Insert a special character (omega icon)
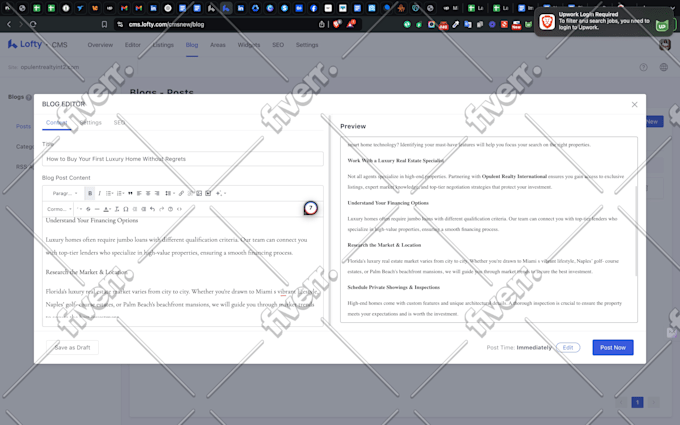This screenshot has width=680, height=425. (126, 209)
